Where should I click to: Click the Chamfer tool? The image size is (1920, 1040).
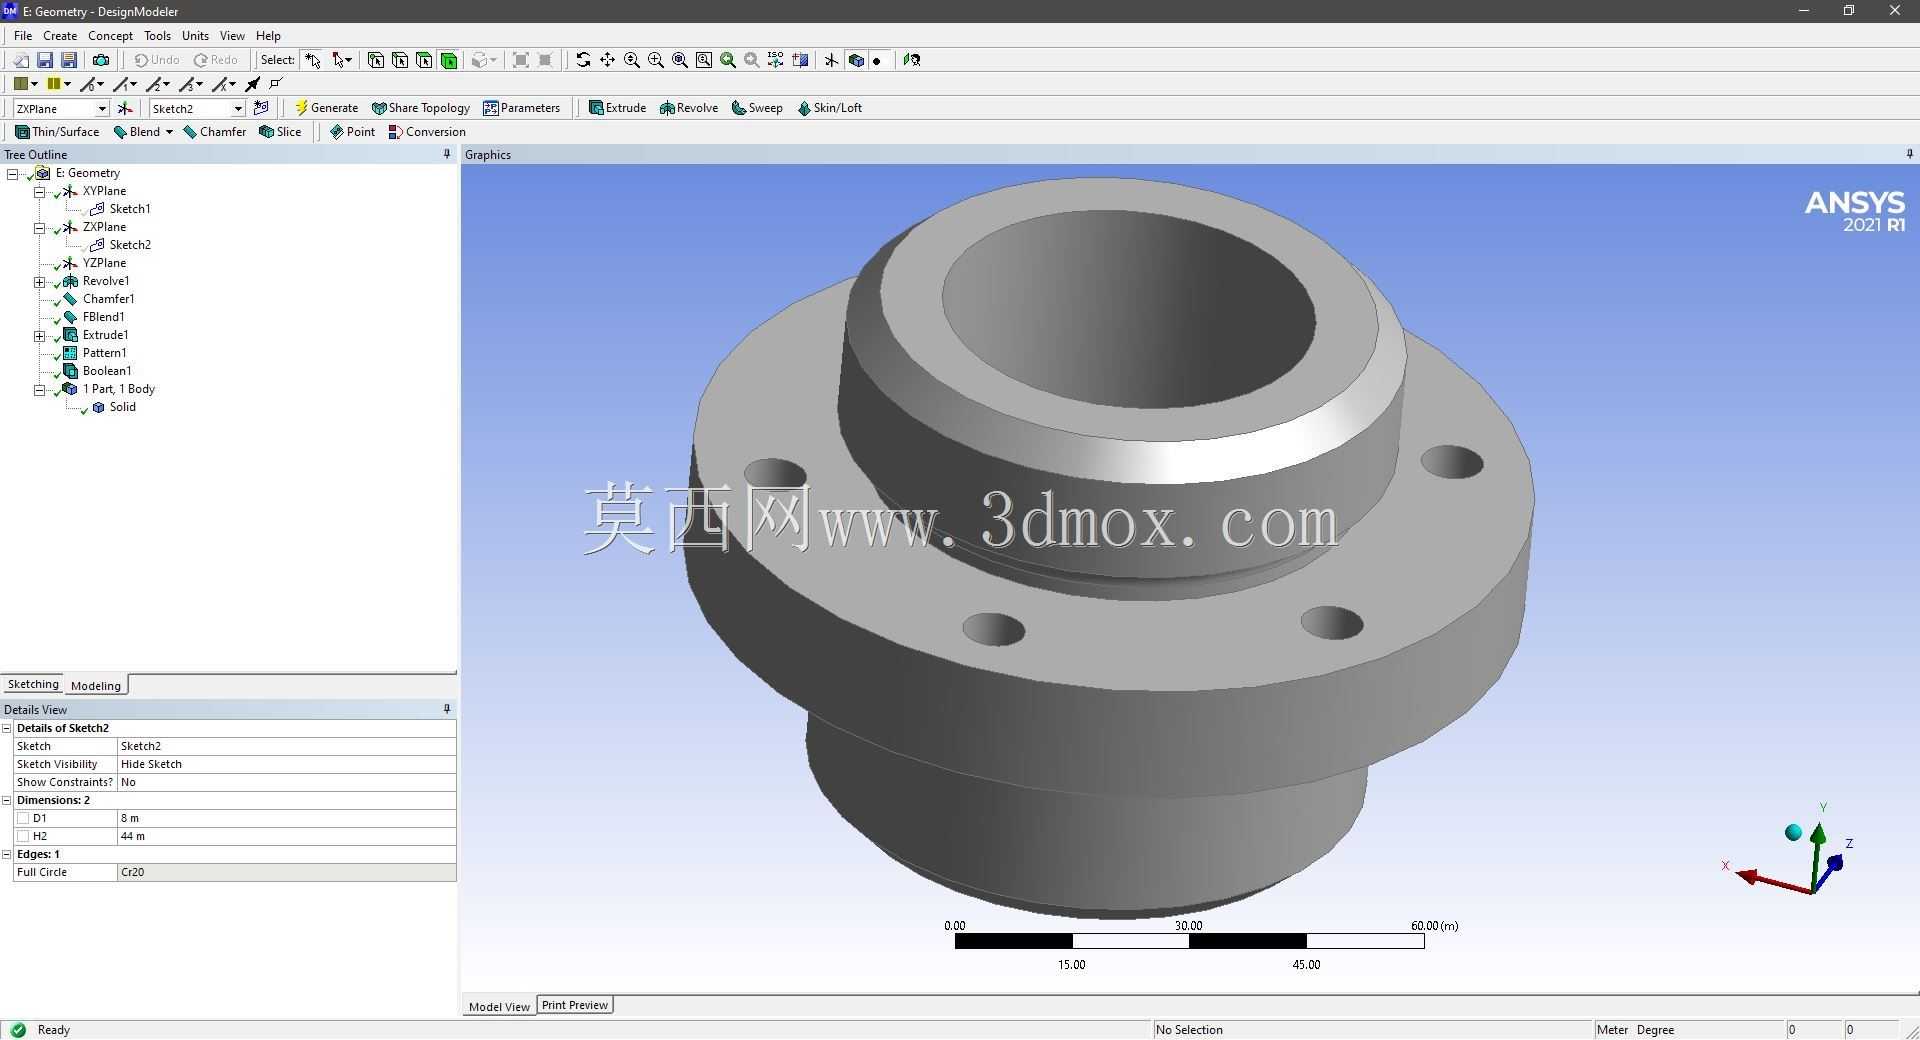214,132
